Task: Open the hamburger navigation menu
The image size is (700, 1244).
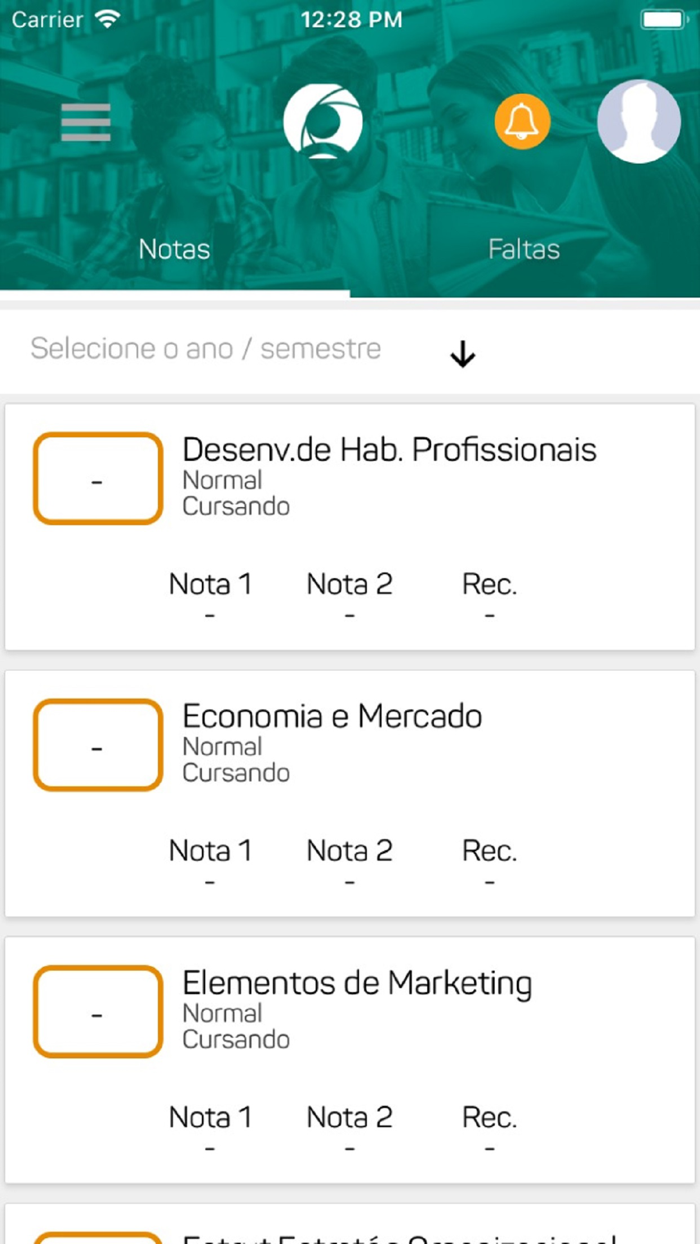Action: pos(85,121)
